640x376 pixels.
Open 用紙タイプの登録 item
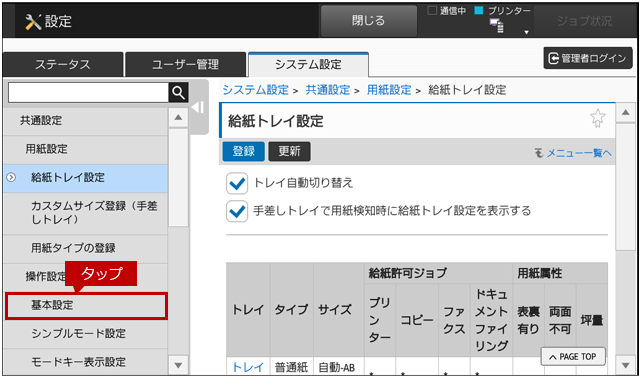coord(85,248)
